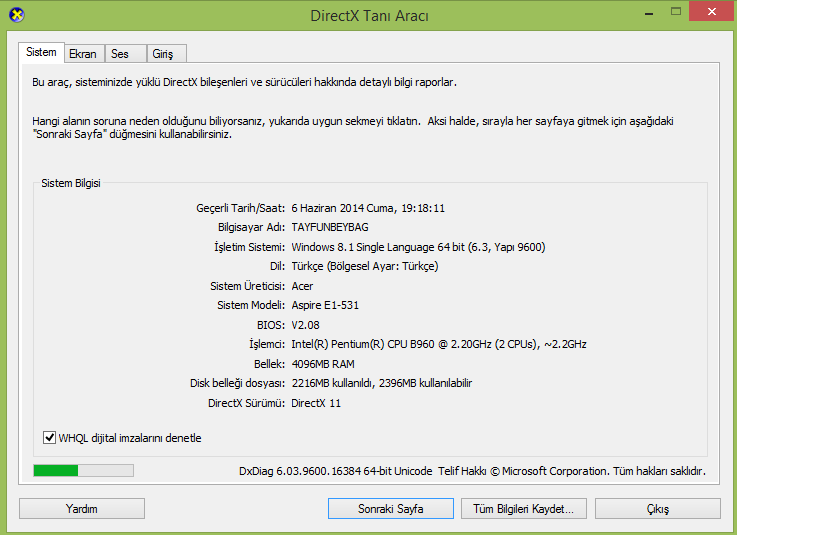Click the model value Aspire E1-531

(325, 305)
